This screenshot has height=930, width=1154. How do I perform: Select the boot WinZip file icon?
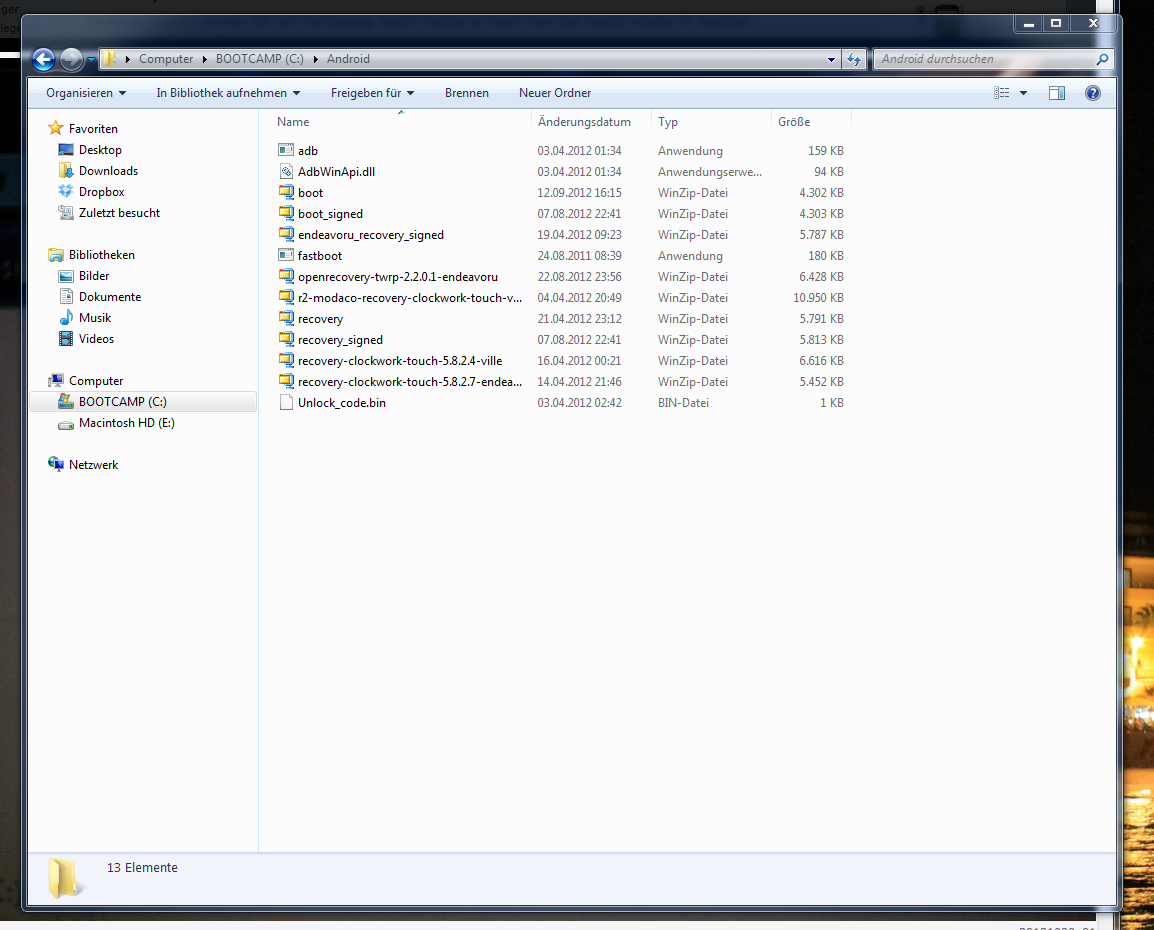[286, 192]
